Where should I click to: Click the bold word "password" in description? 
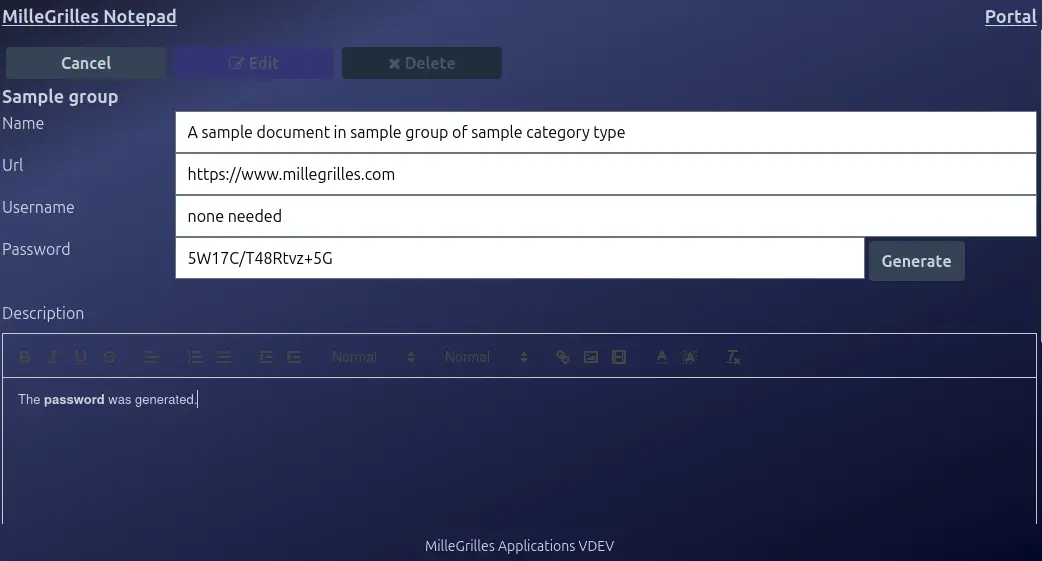coord(74,399)
